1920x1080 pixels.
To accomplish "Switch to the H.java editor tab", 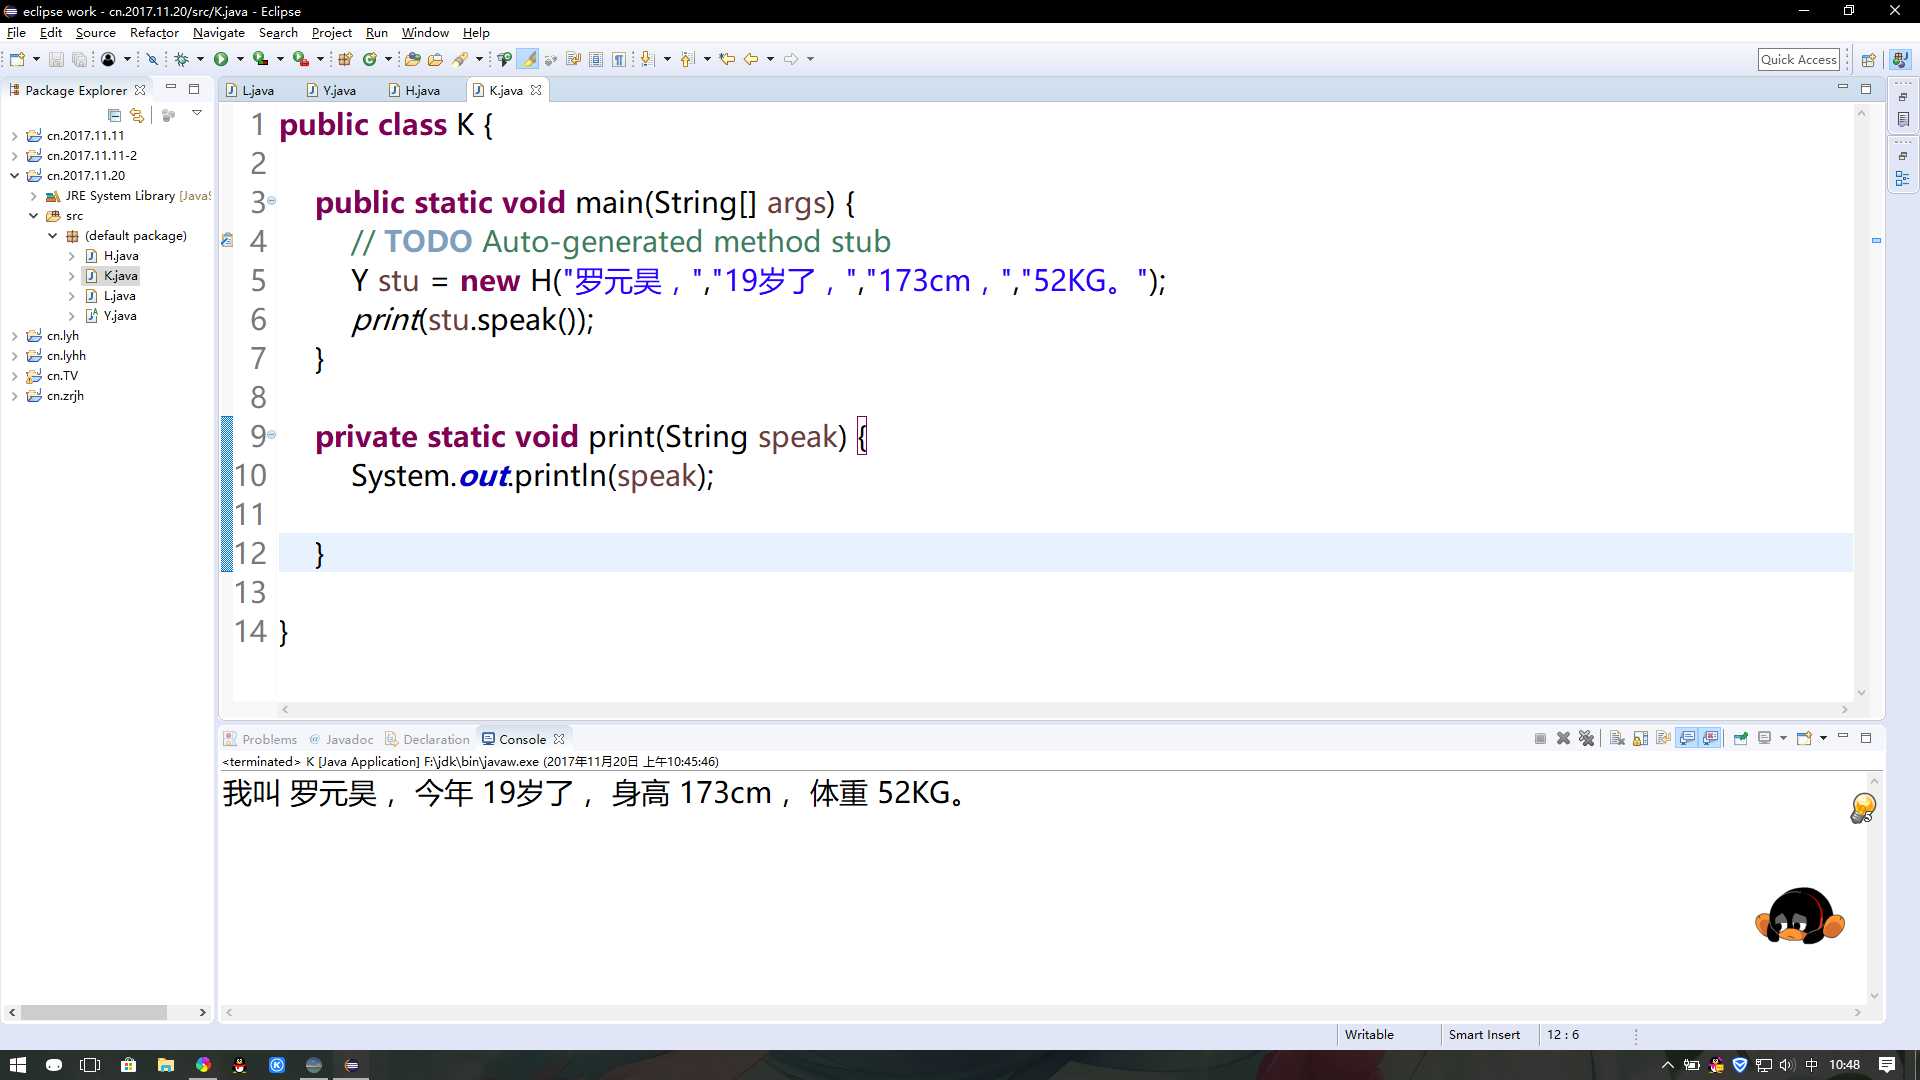I will point(415,90).
